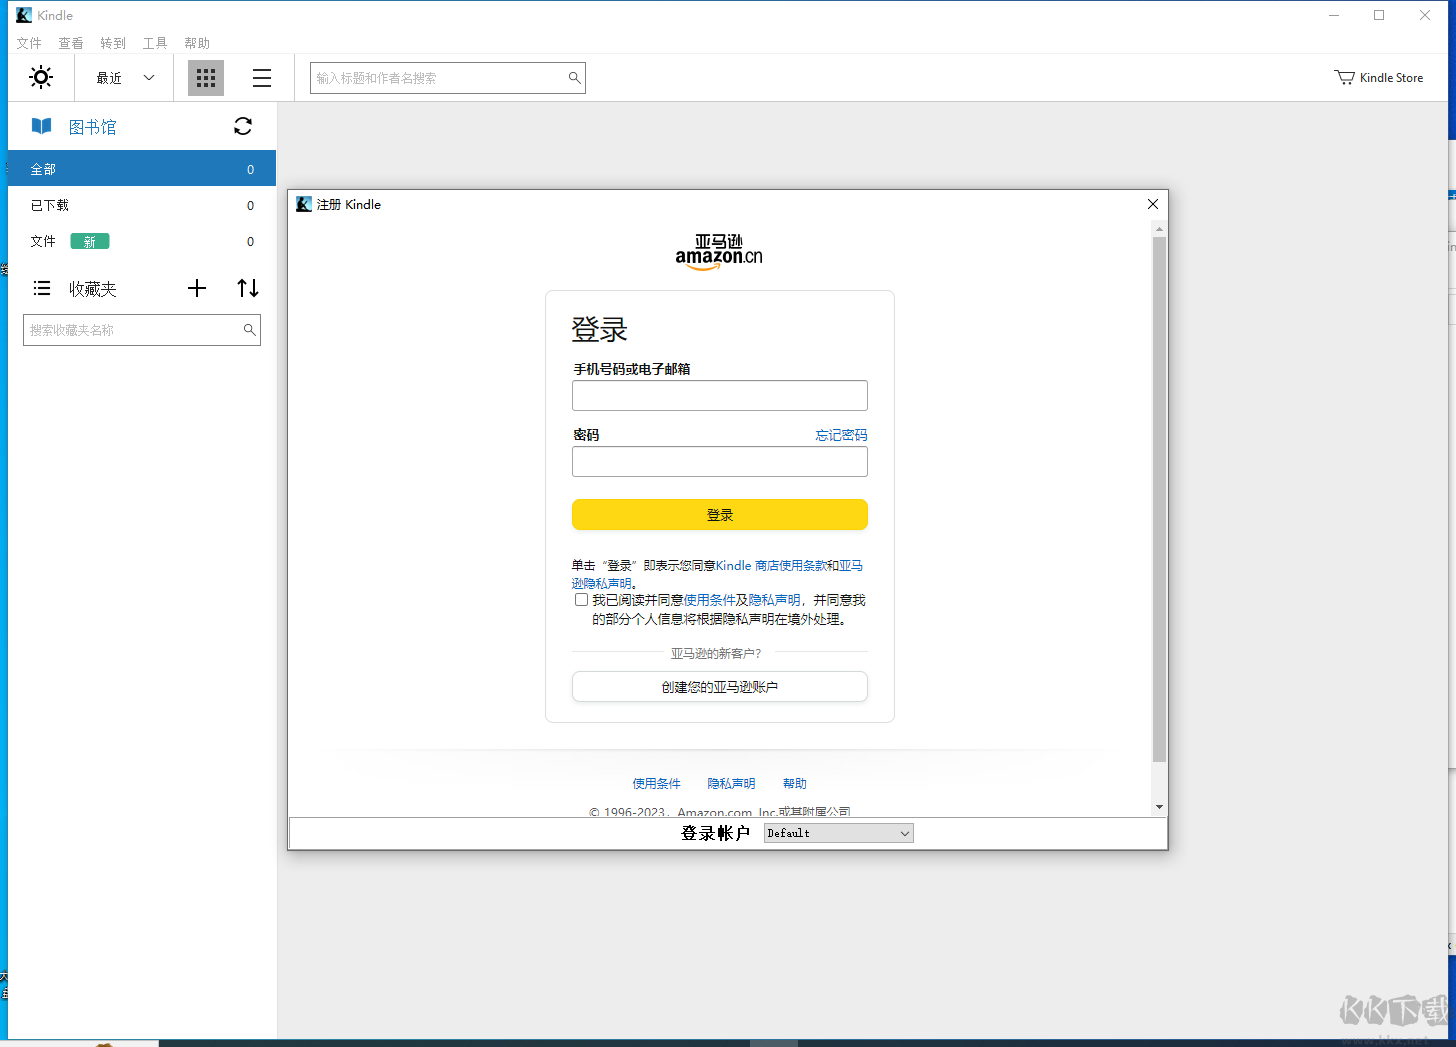Sync the library with the refresh icon
This screenshot has height=1047, width=1456.
click(x=243, y=126)
